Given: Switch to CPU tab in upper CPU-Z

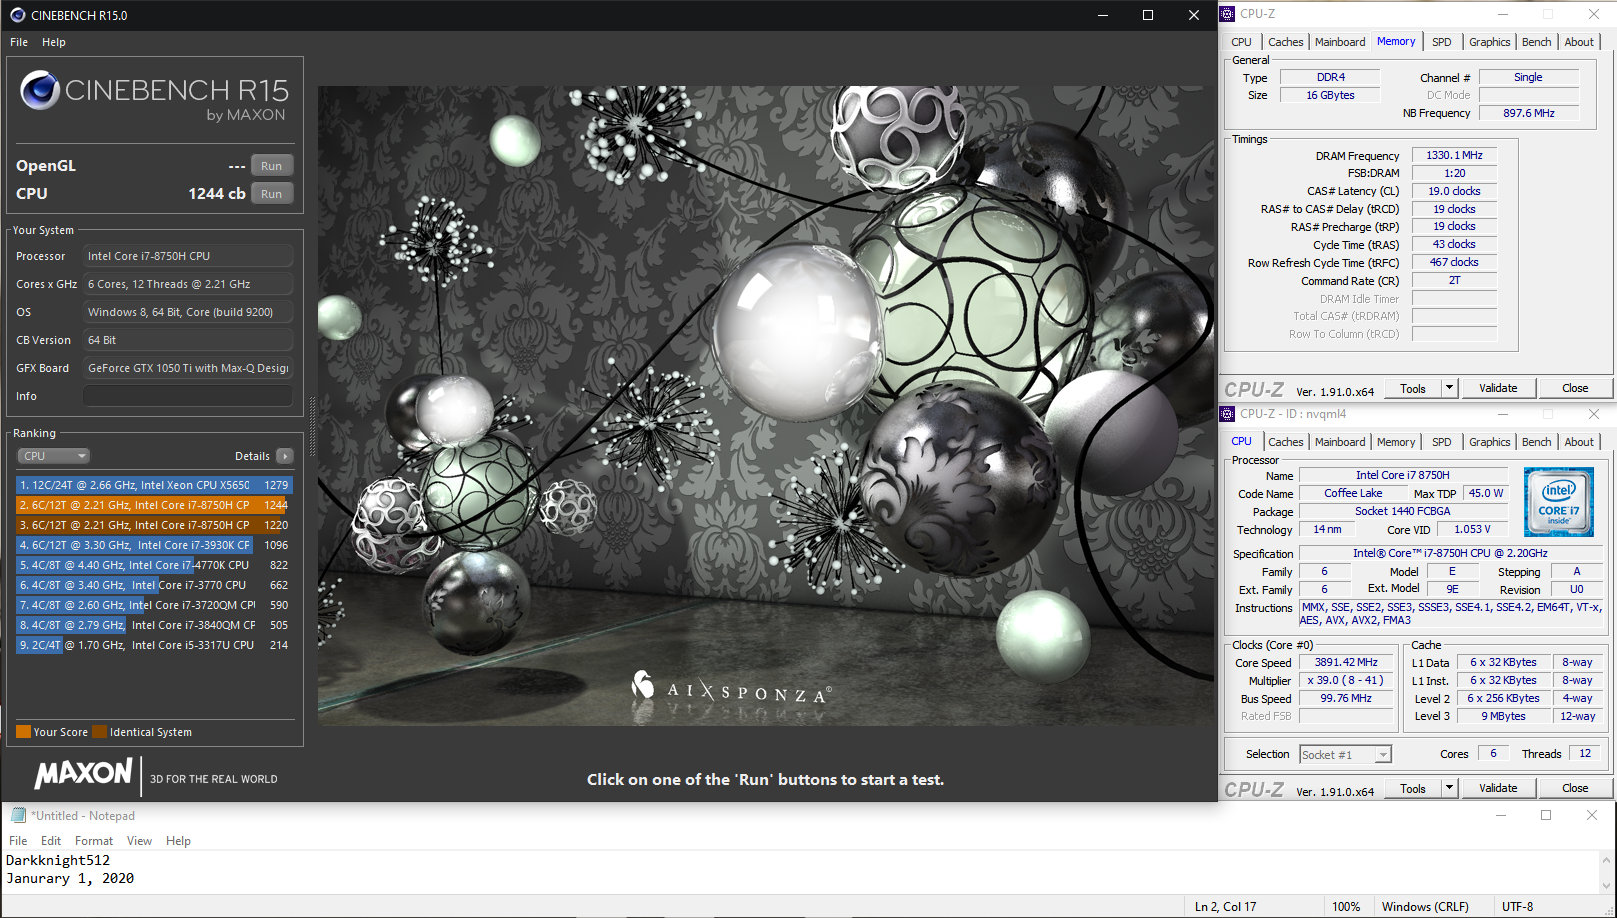Looking at the screenshot, I should click(1241, 42).
